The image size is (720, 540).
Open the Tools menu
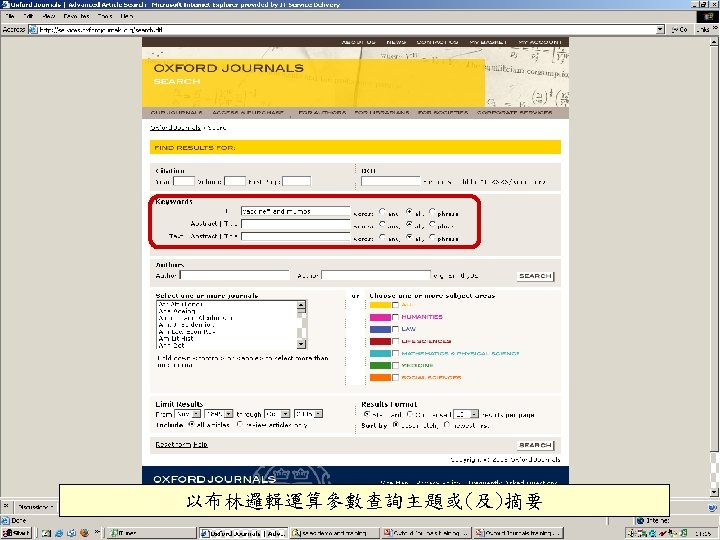coord(105,16)
